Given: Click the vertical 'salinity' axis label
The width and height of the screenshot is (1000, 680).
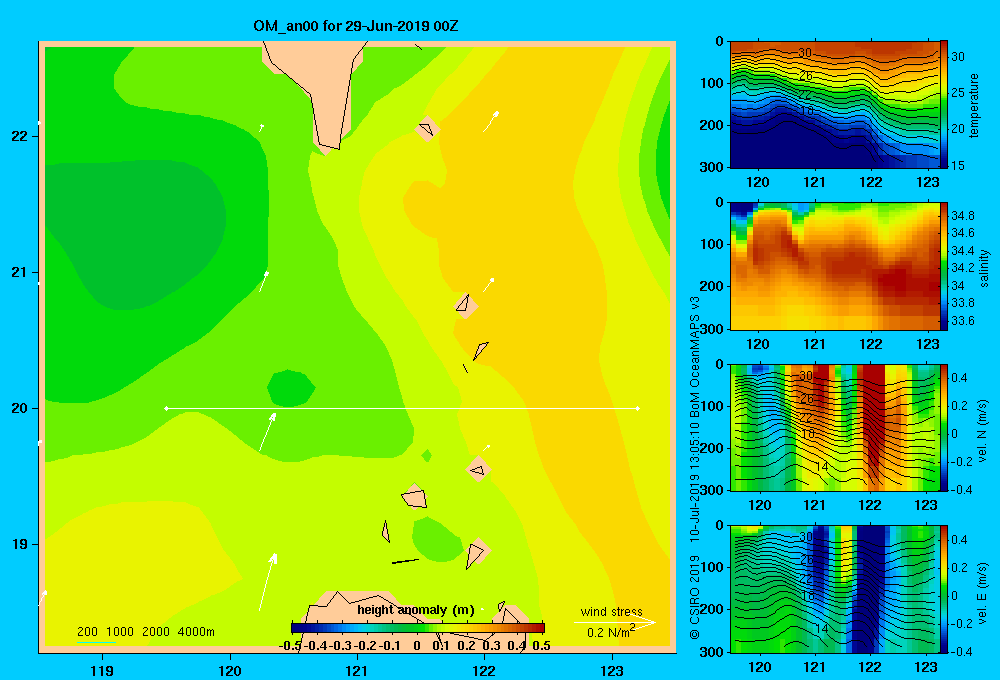Looking at the screenshot, I should [984, 268].
